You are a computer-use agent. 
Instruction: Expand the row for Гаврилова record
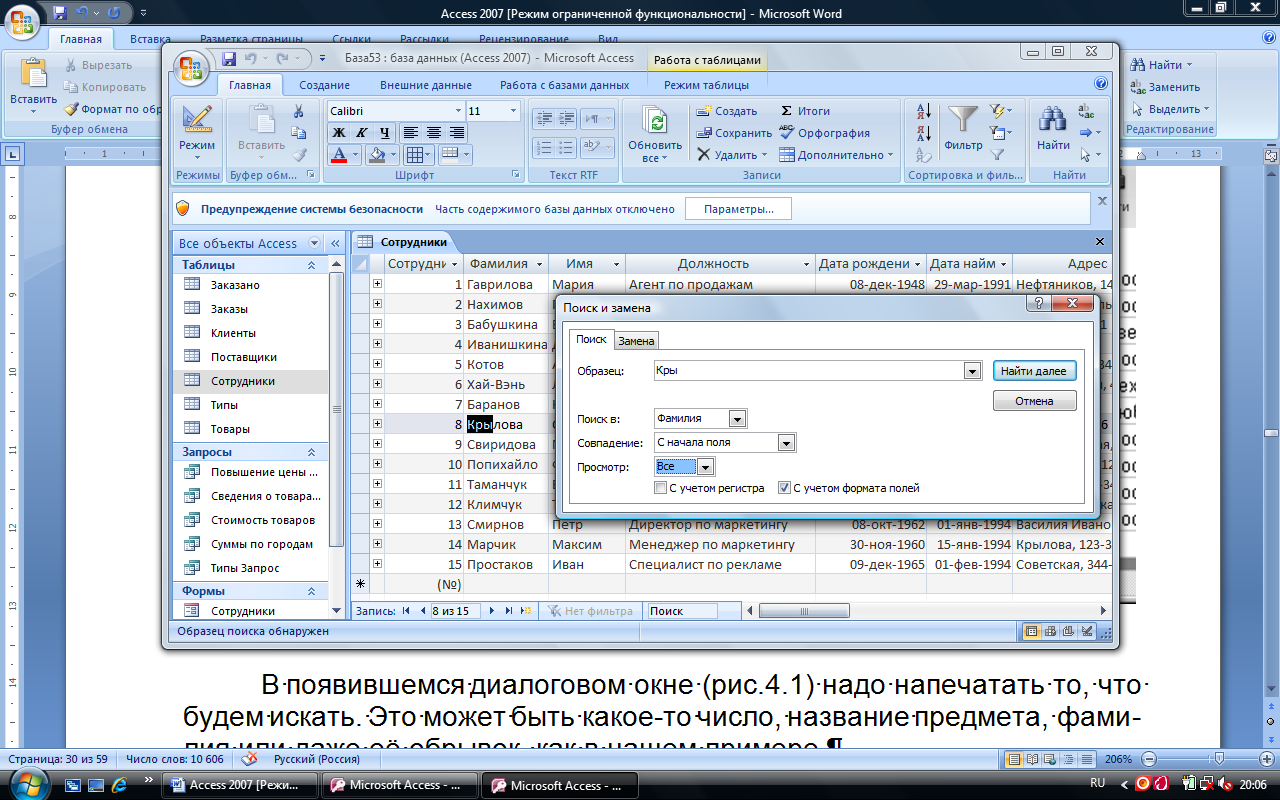click(377, 284)
